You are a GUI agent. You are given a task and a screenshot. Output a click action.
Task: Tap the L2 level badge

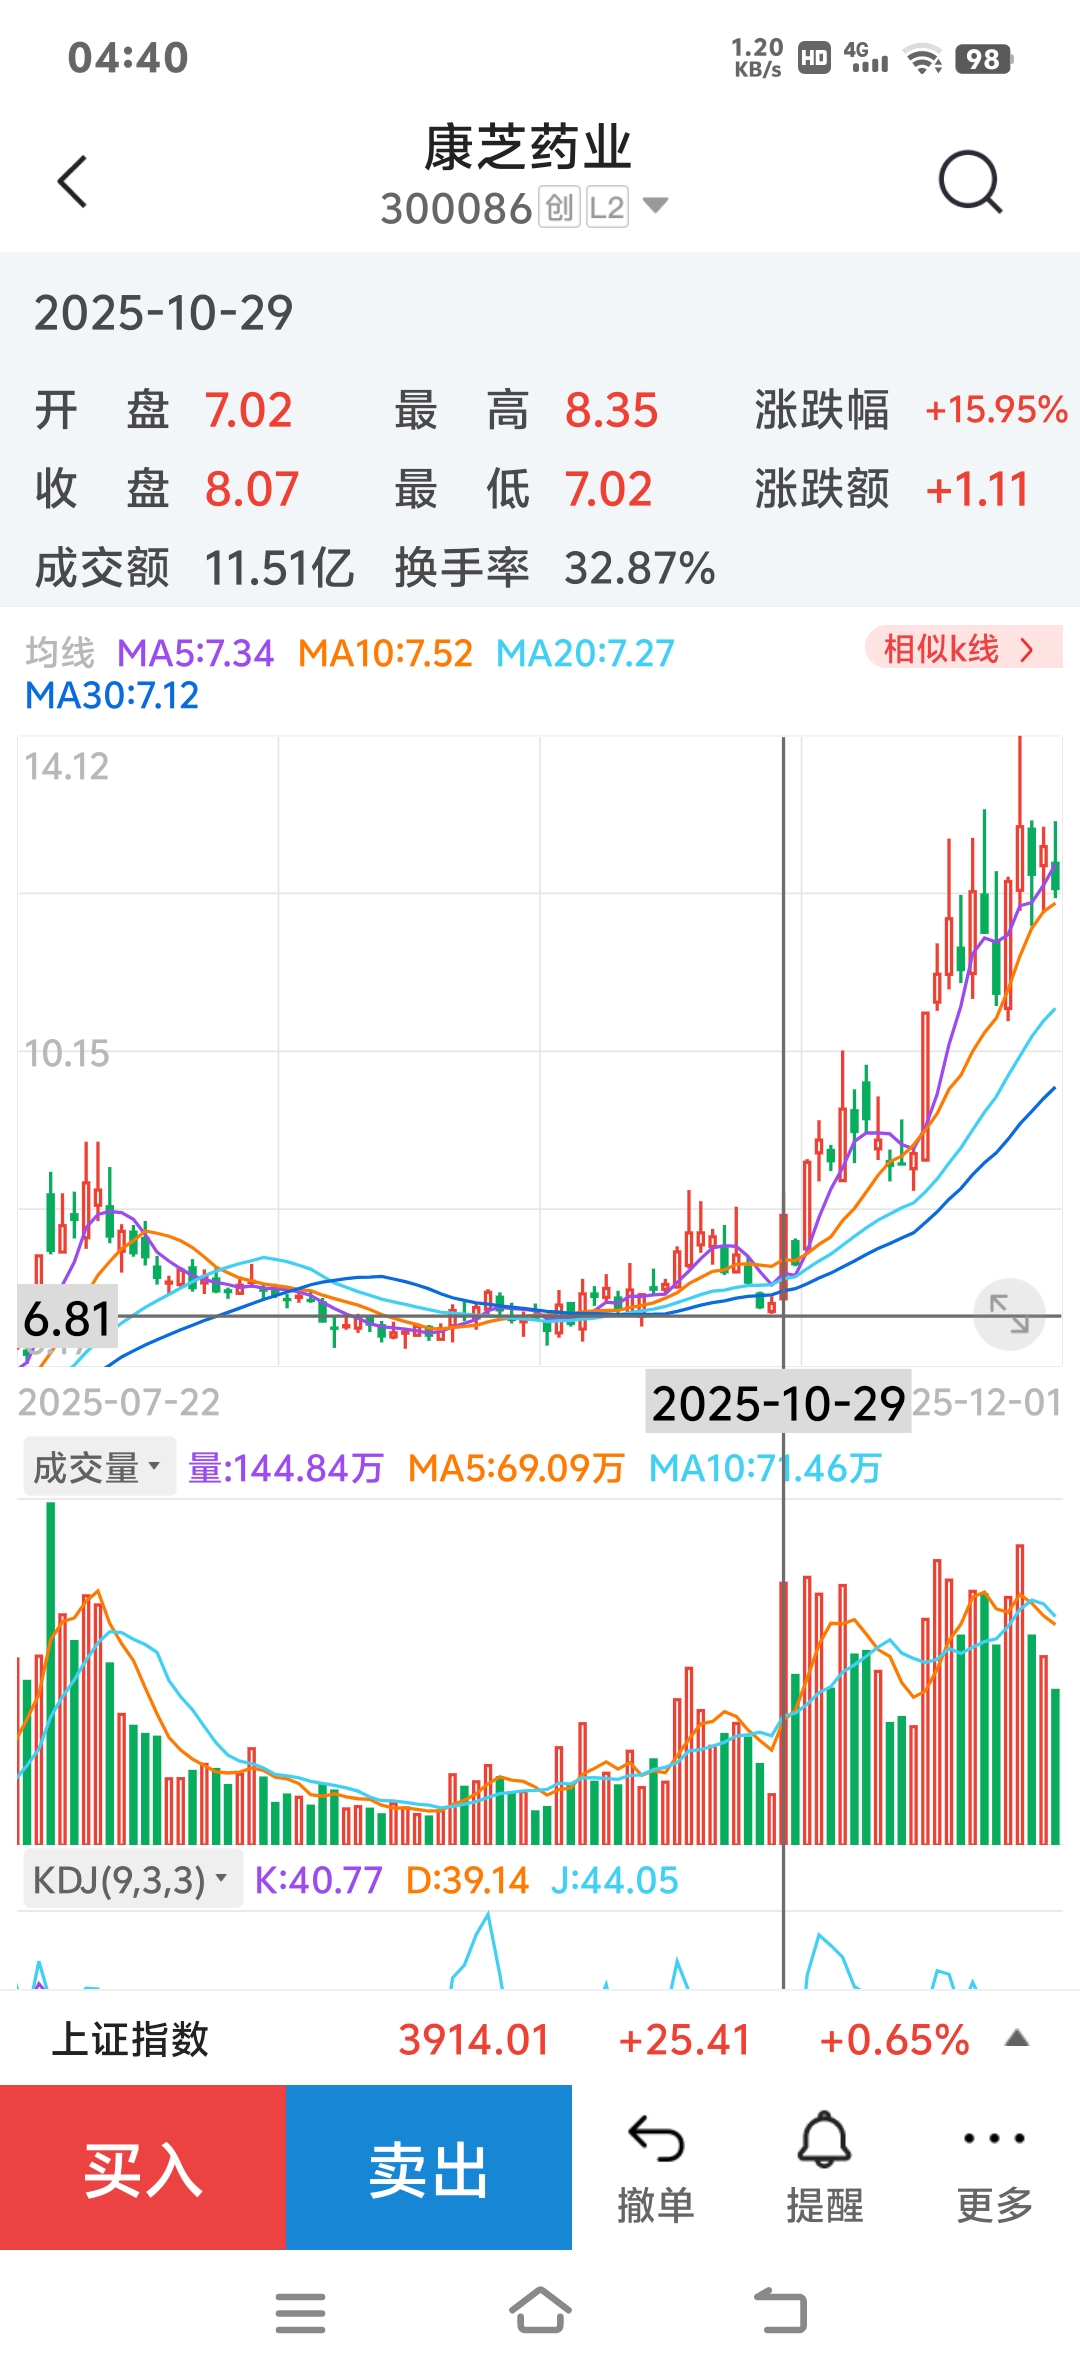point(607,207)
